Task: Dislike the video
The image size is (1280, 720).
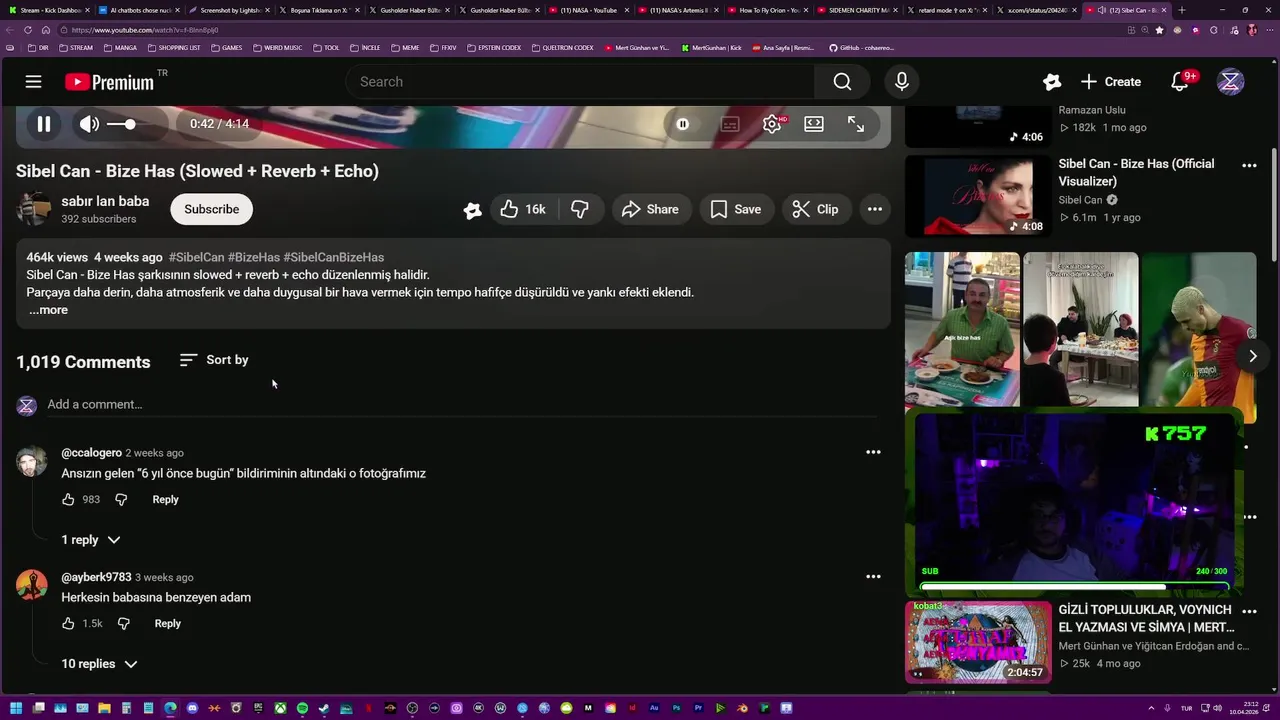Action: click(x=580, y=209)
